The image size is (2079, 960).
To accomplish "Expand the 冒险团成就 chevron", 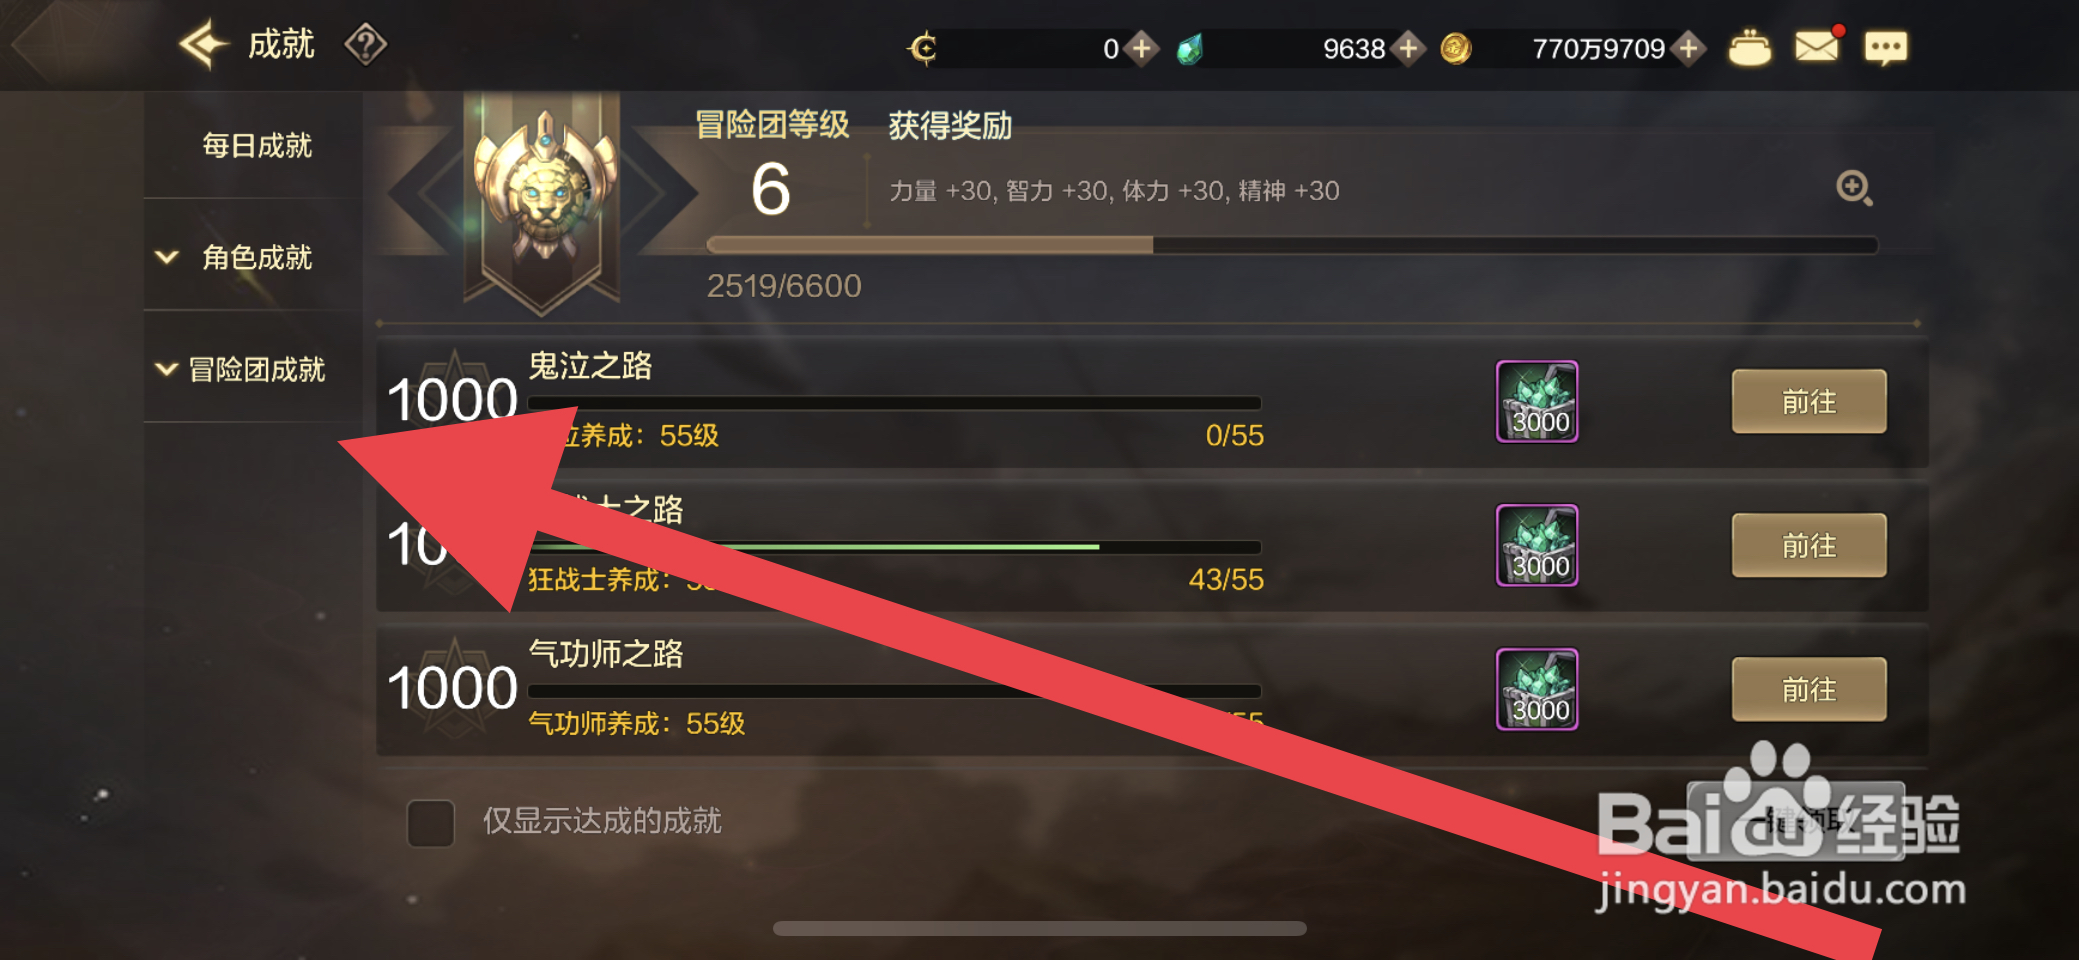I will [167, 369].
